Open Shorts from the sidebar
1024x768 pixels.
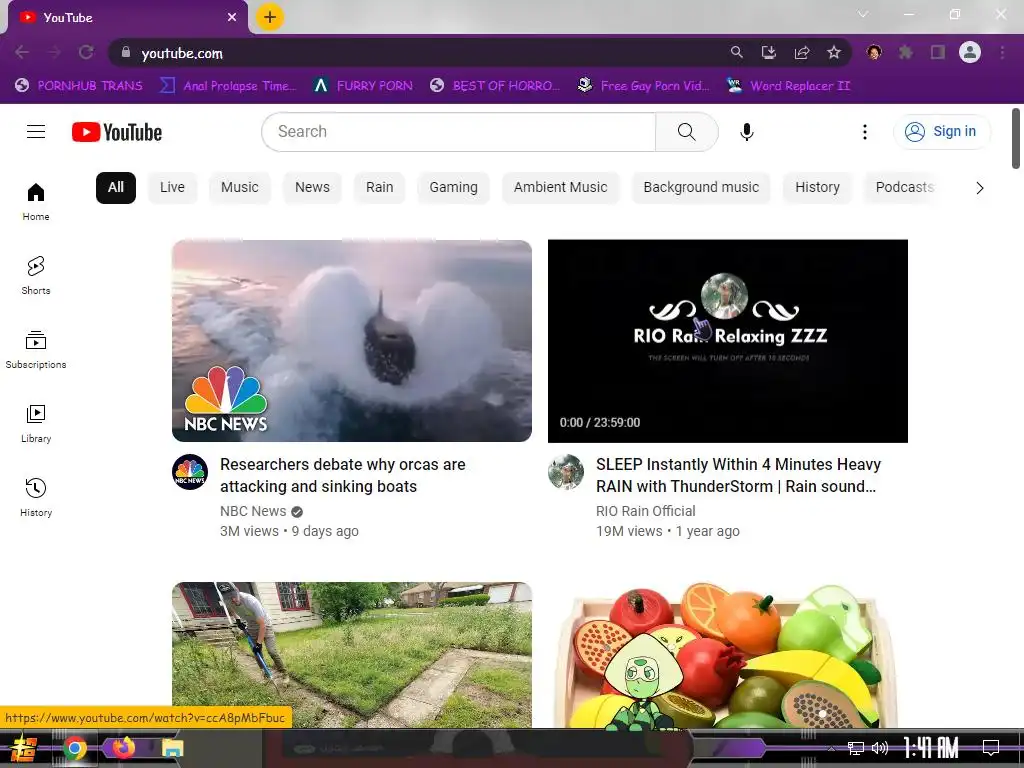coord(36,276)
